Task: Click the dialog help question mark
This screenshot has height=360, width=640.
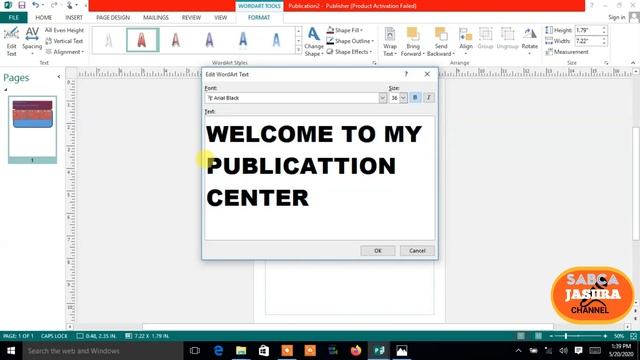Action: click(x=406, y=74)
